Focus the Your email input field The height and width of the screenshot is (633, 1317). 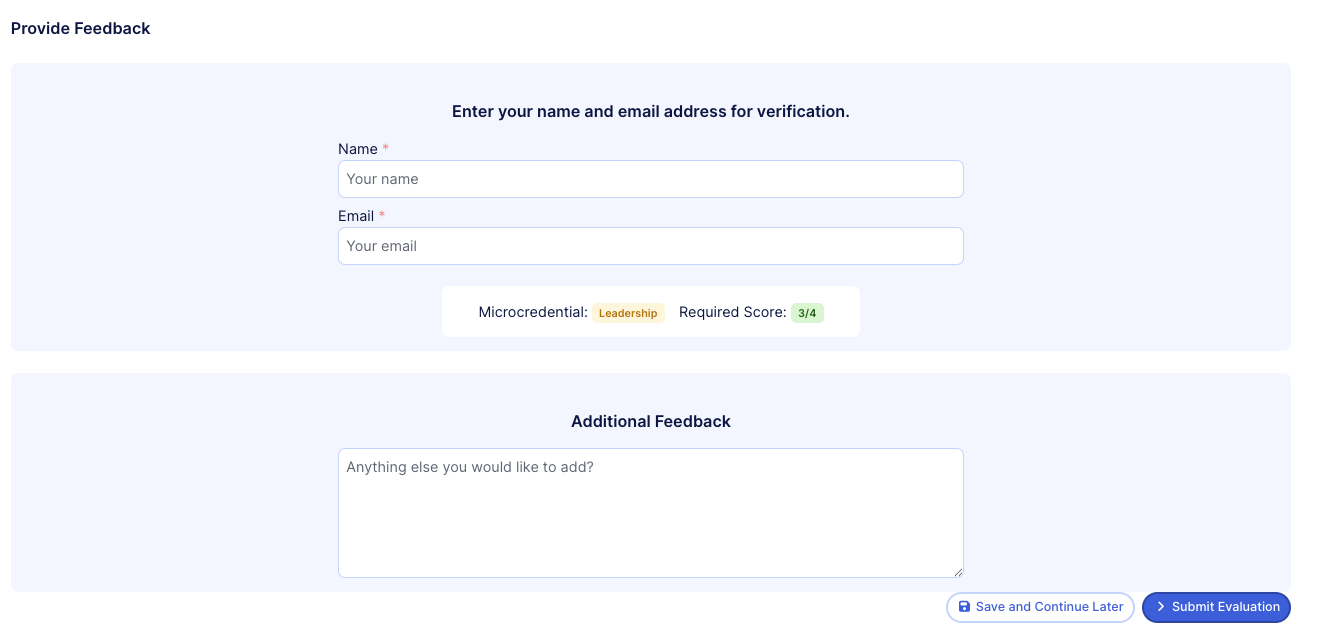650,246
